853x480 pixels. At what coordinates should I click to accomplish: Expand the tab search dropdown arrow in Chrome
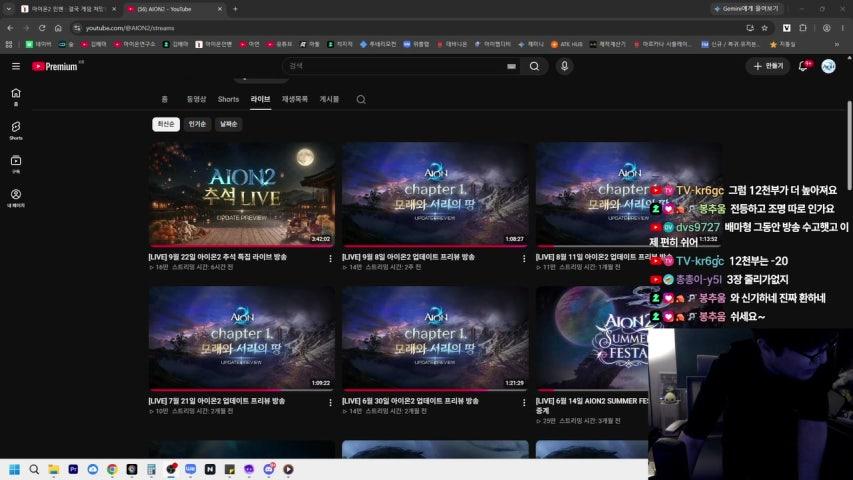coord(8,9)
